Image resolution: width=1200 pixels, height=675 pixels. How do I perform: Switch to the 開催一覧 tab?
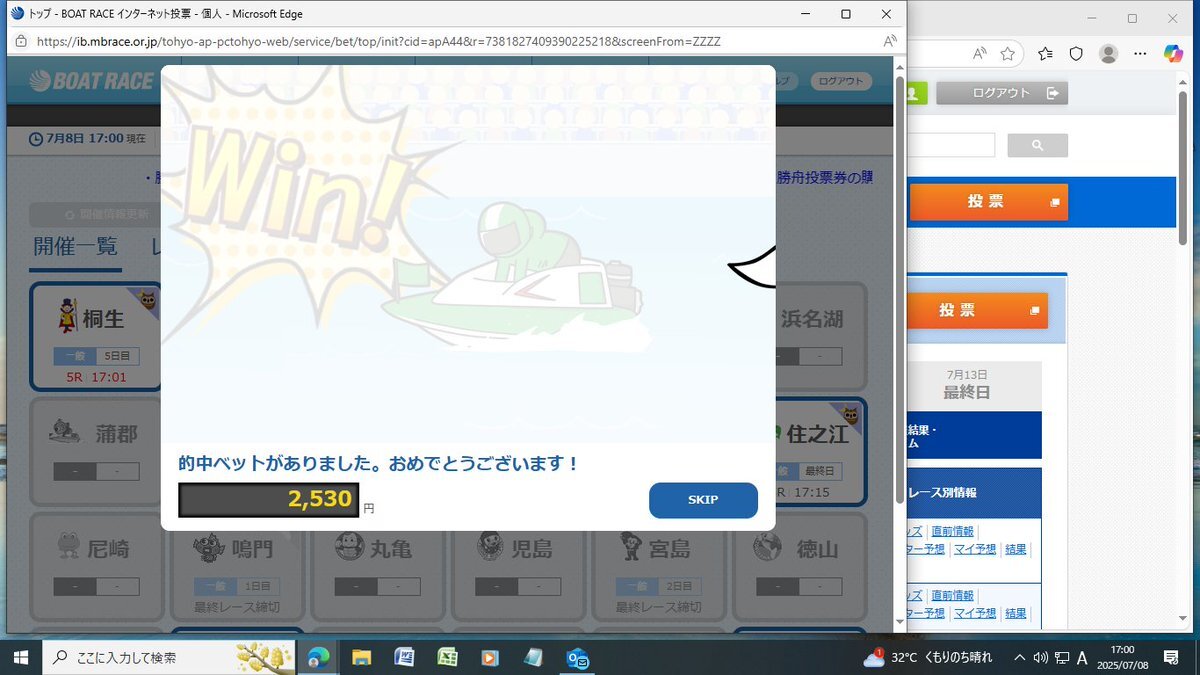tap(76, 246)
